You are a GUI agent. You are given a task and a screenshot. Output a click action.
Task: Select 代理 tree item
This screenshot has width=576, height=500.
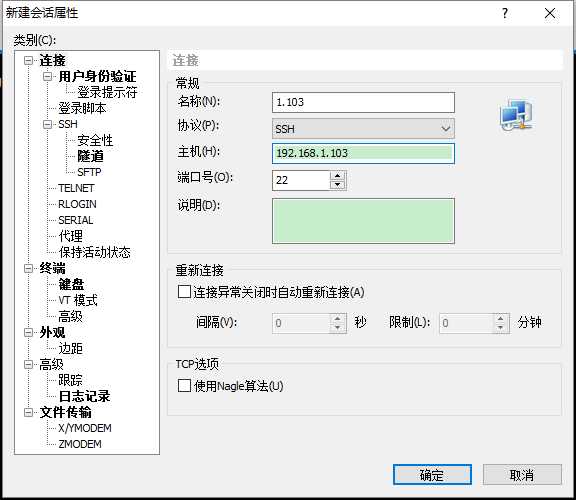pyautogui.click(x=71, y=236)
